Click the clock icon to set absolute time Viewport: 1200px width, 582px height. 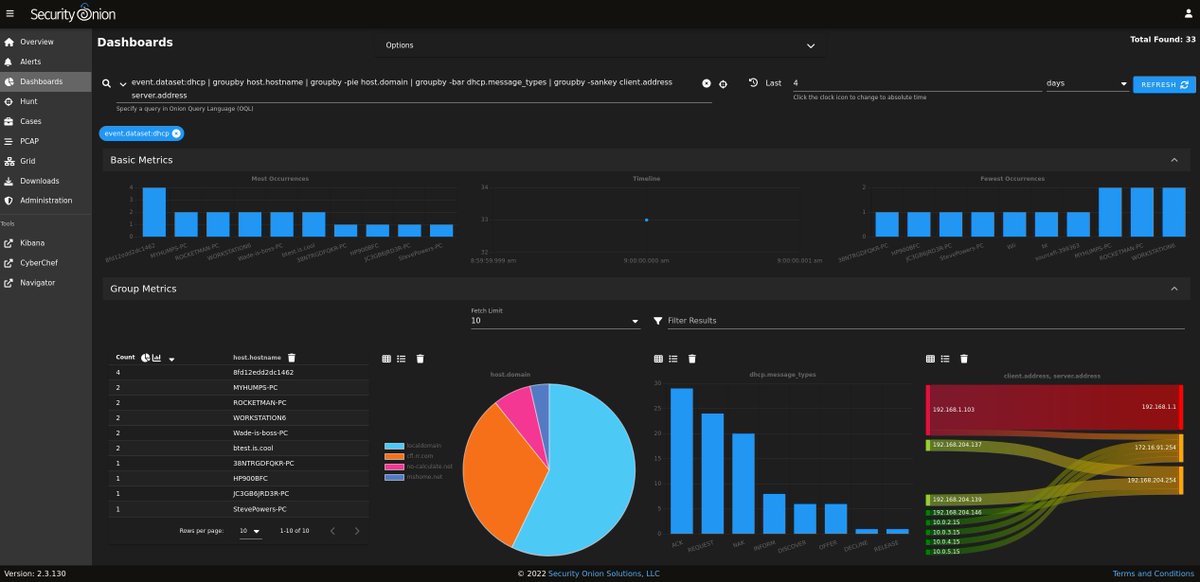click(x=753, y=83)
